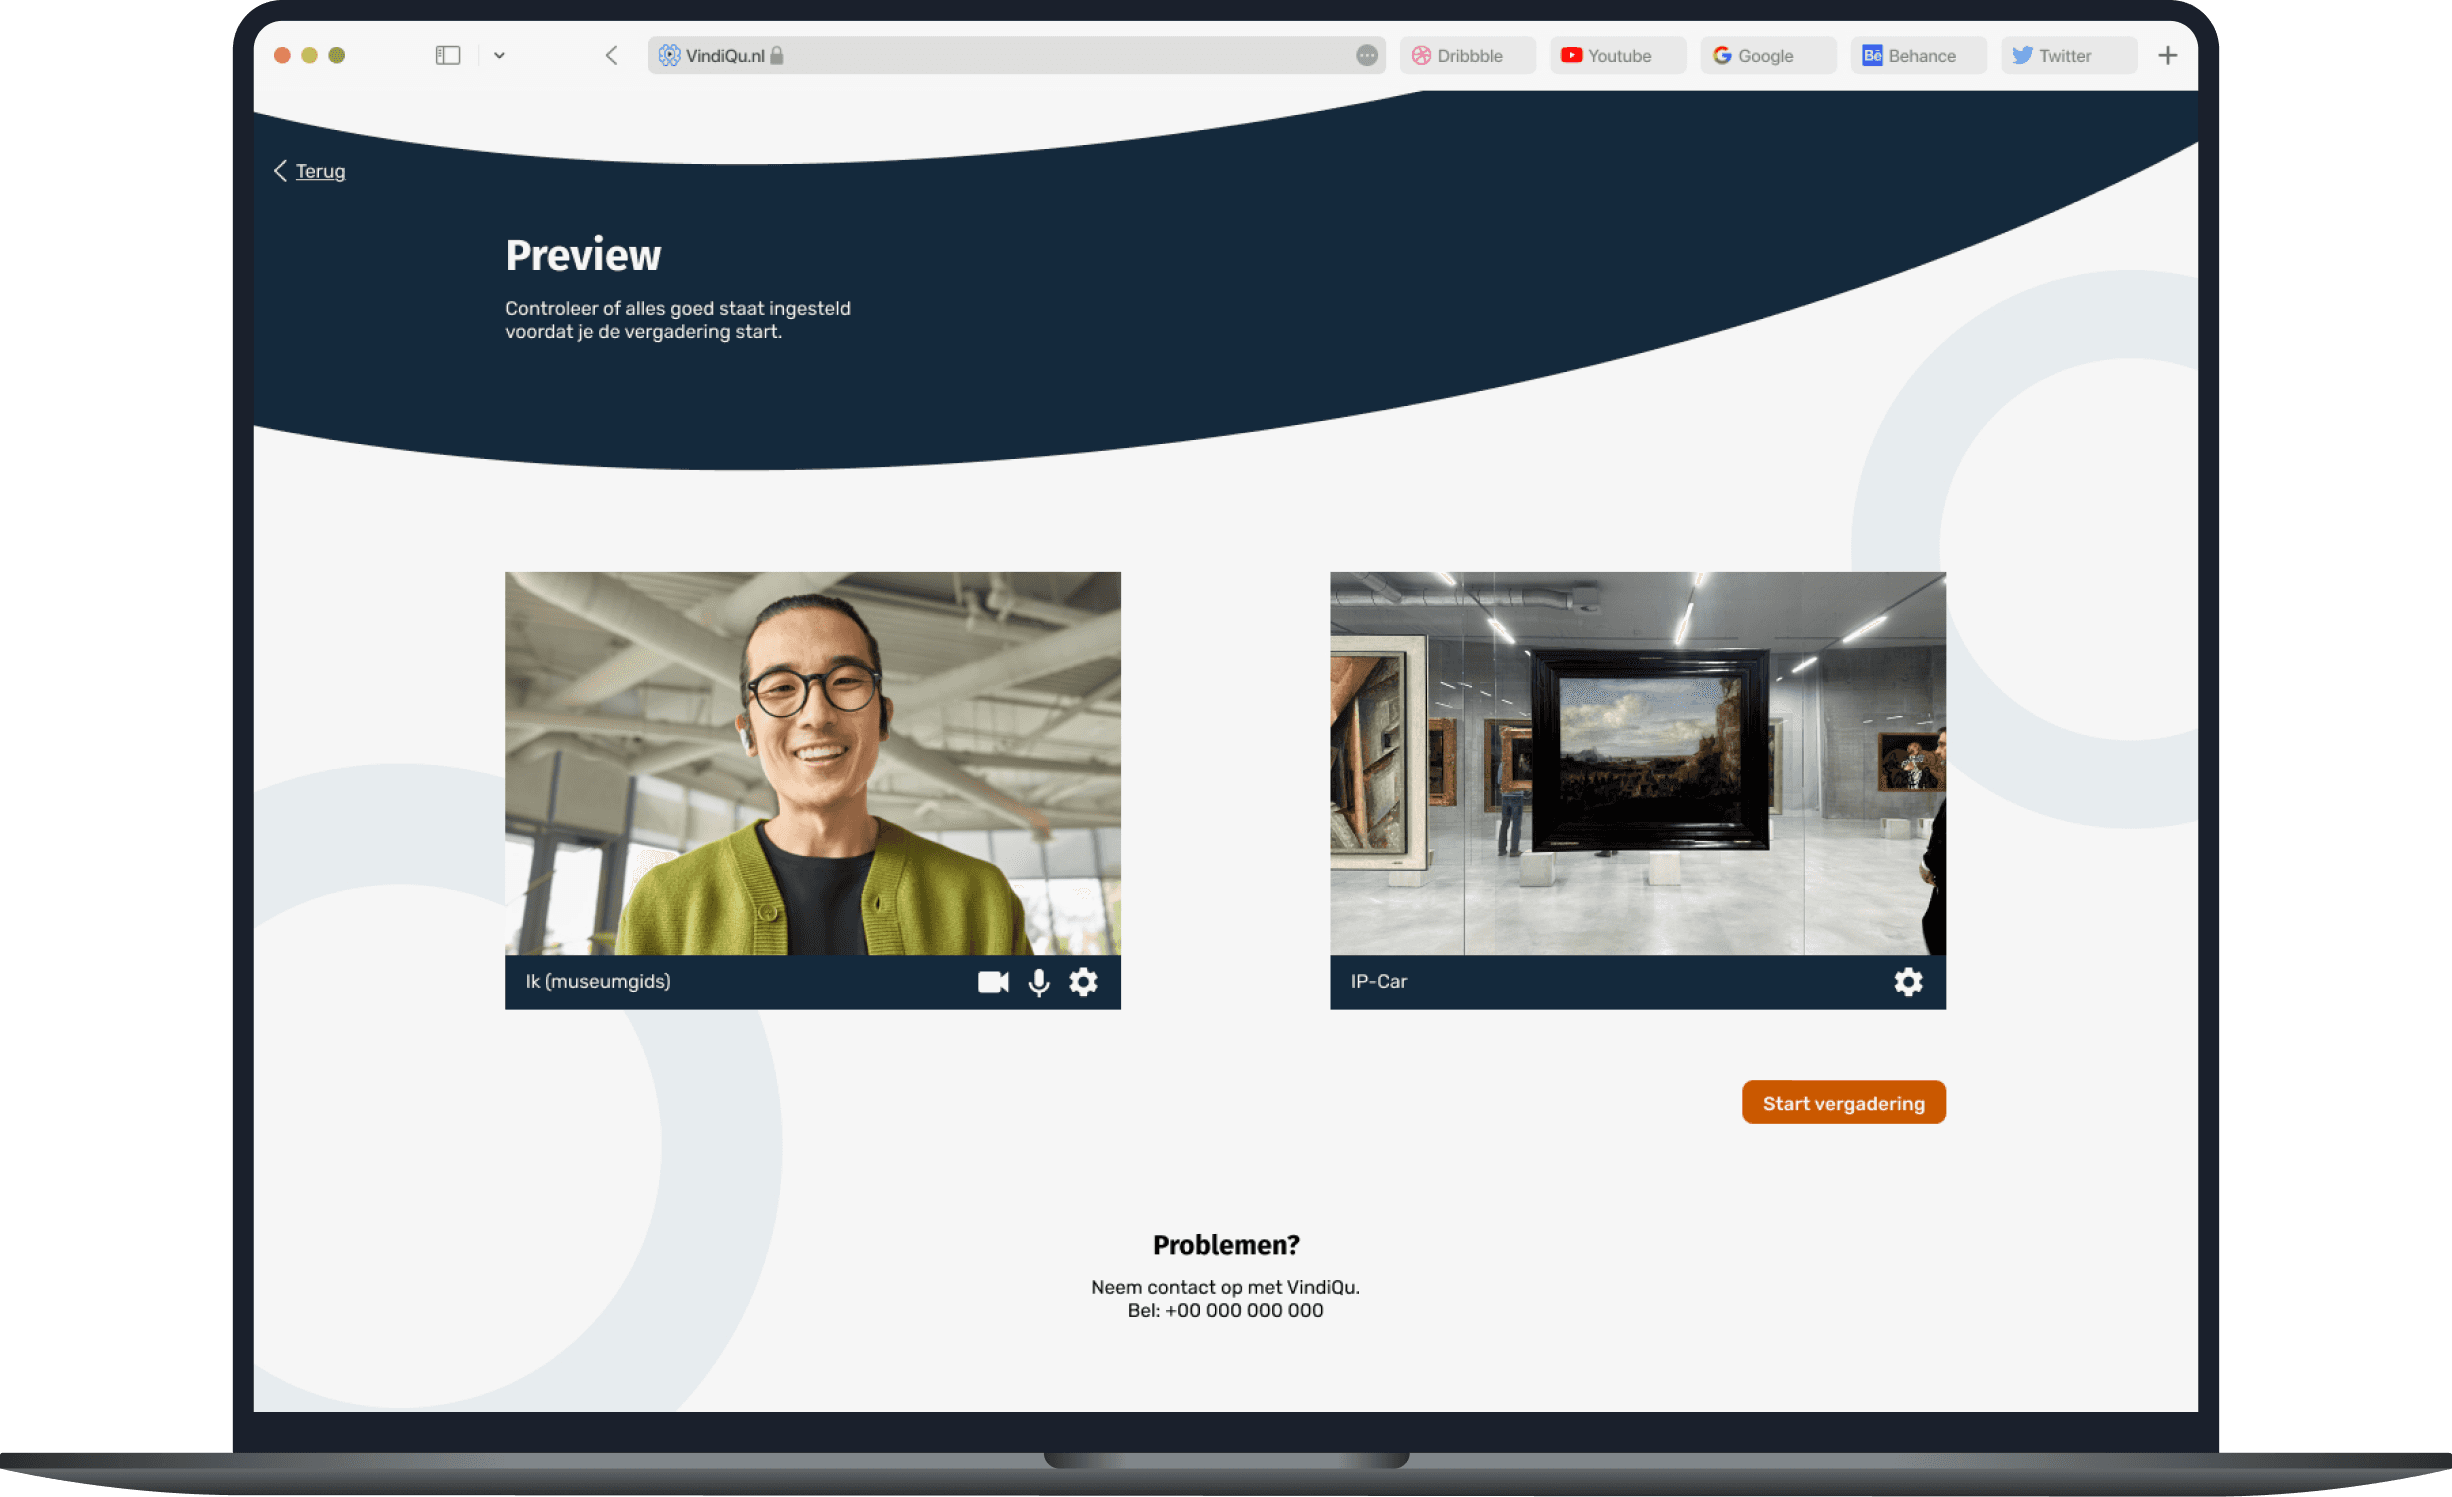The height and width of the screenshot is (1497, 2452).
Task: Click the lock icon in address bar
Action: pos(777,56)
